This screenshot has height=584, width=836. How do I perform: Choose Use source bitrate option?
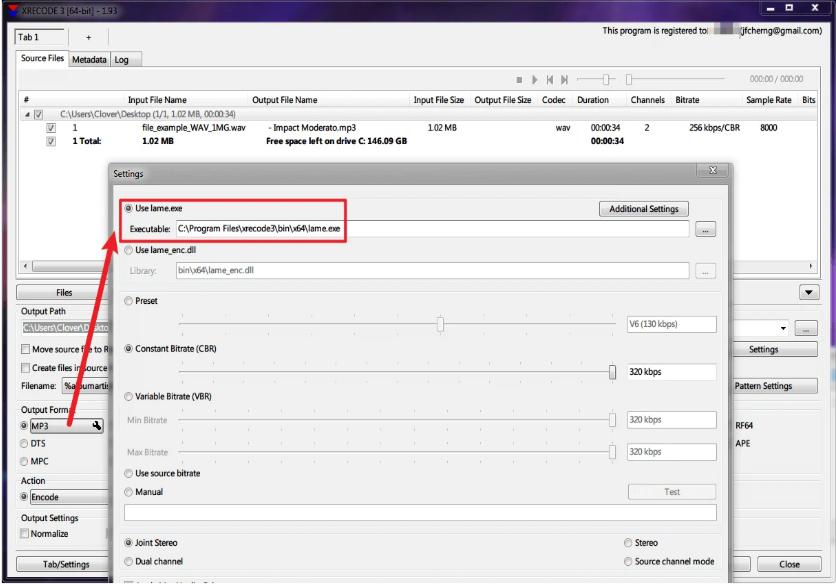click(128, 474)
